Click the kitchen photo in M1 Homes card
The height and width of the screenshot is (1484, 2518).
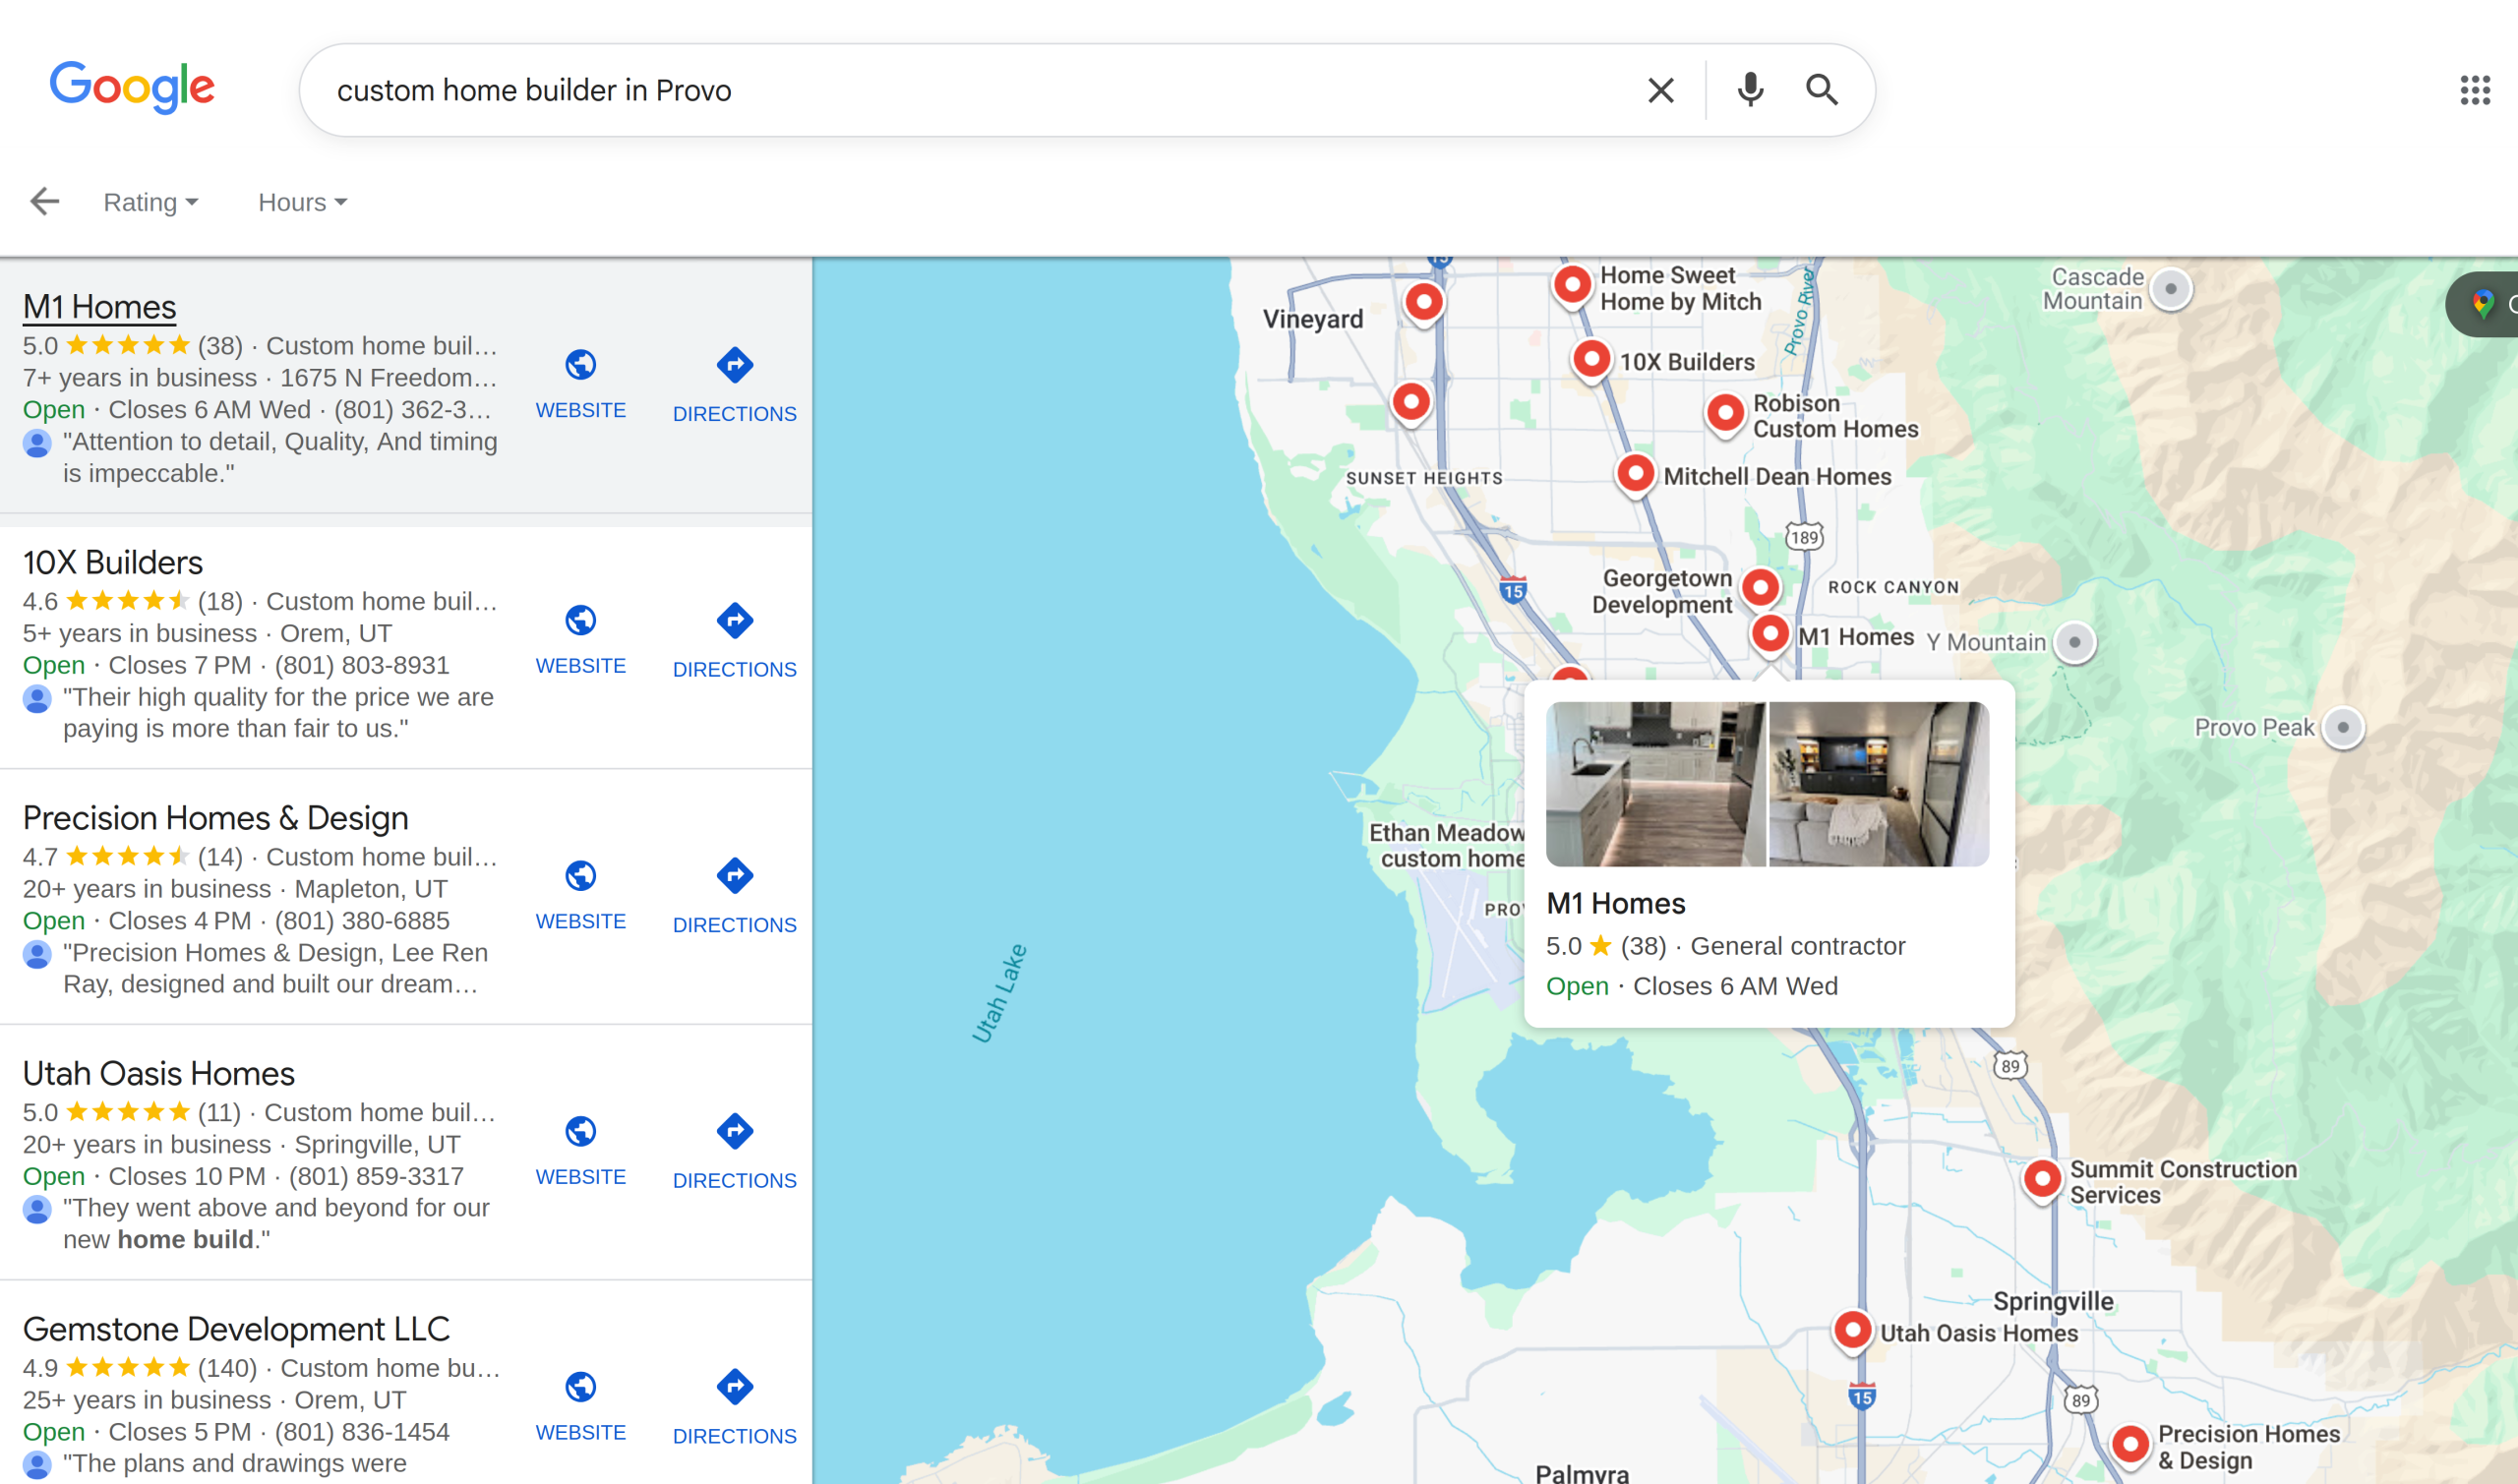click(x=1655, y=783)
